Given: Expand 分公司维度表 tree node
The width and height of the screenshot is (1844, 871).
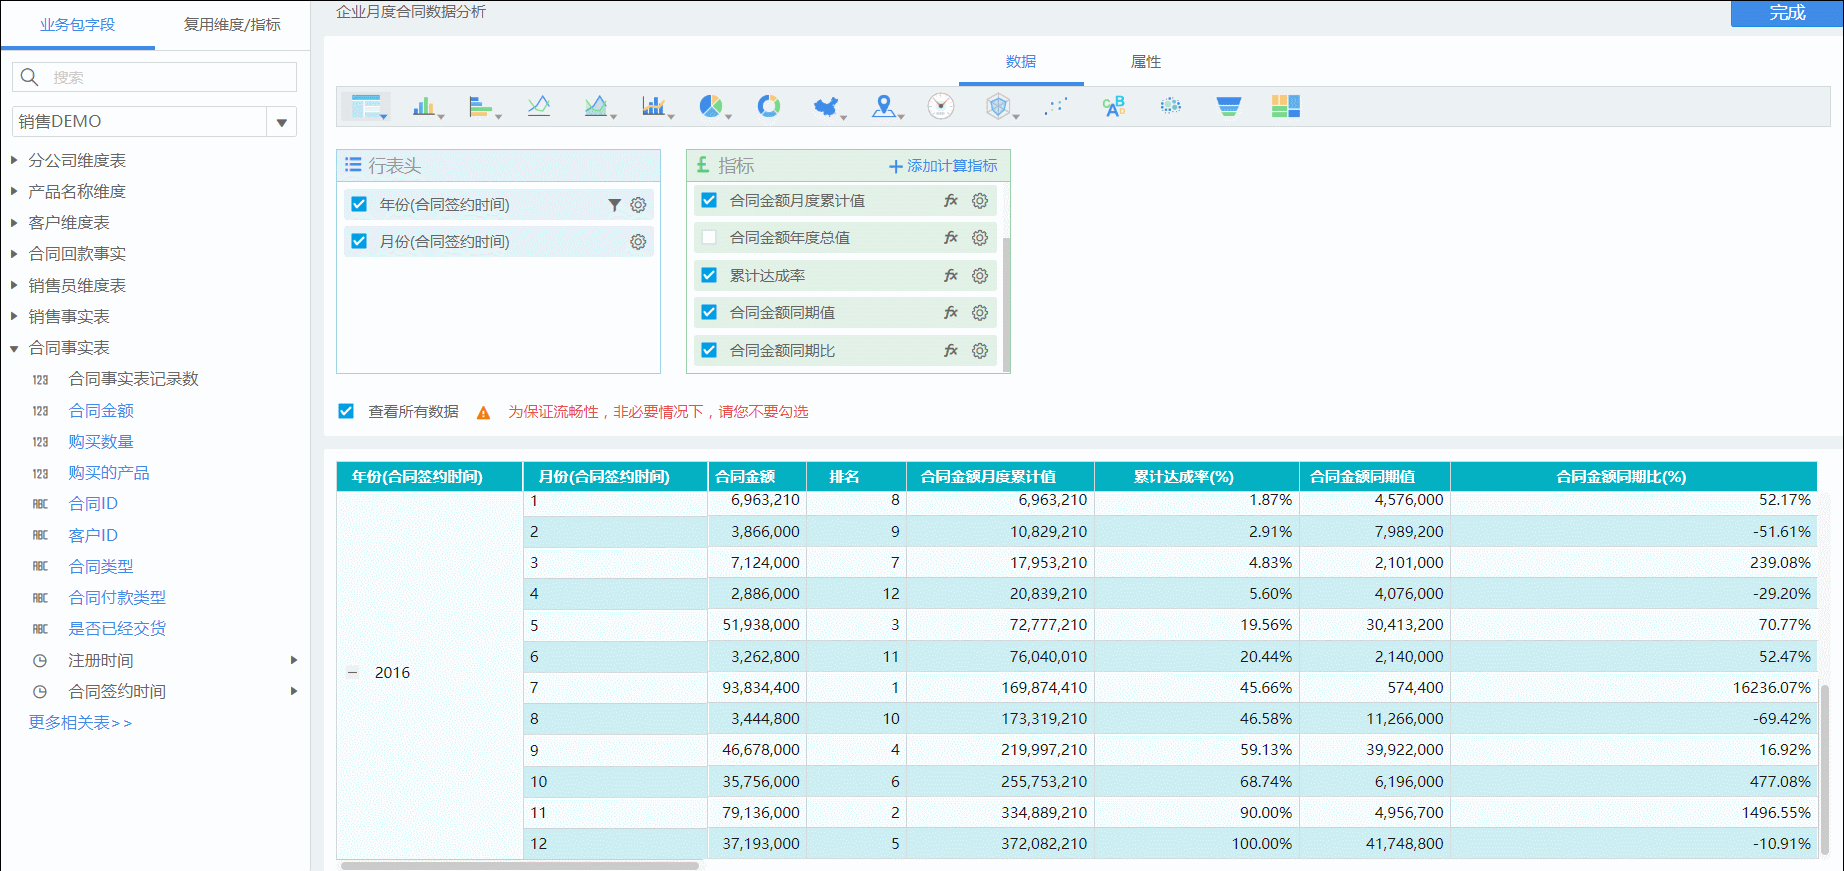Looking at the screenshot, I should point(14,160).
